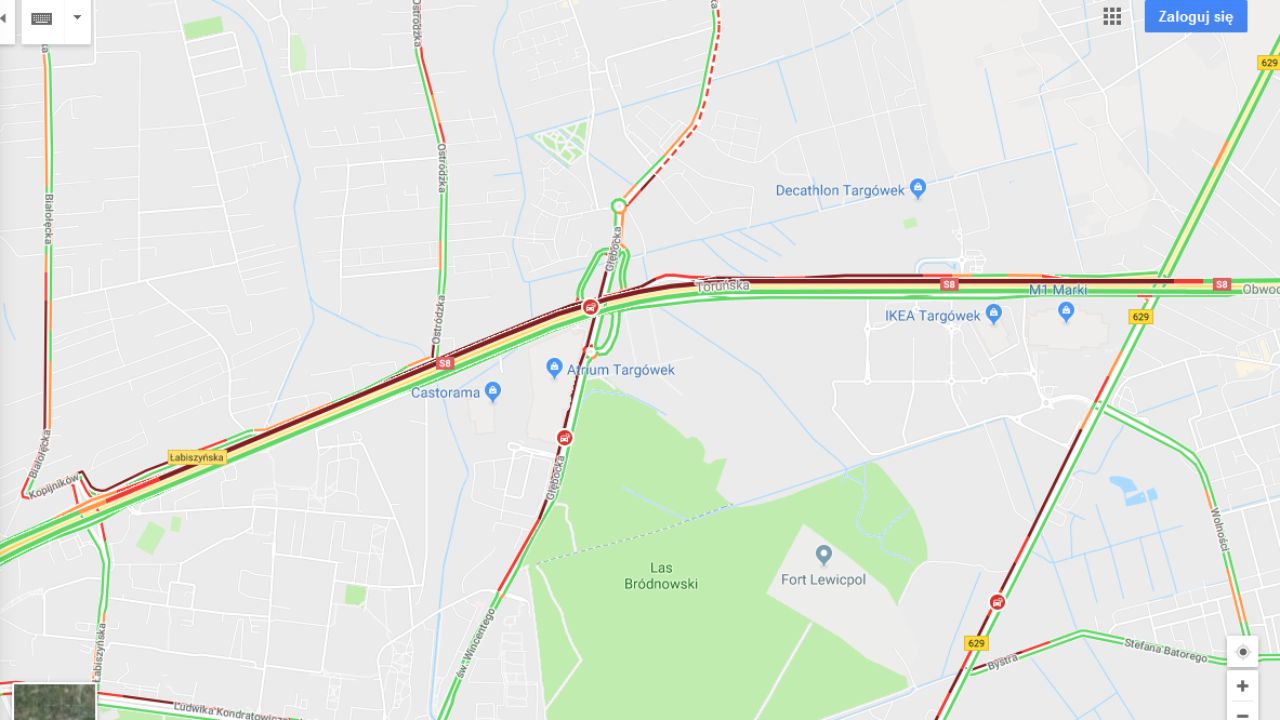Open the Decathlon Targówek shop marker

[x=918, y=188]
